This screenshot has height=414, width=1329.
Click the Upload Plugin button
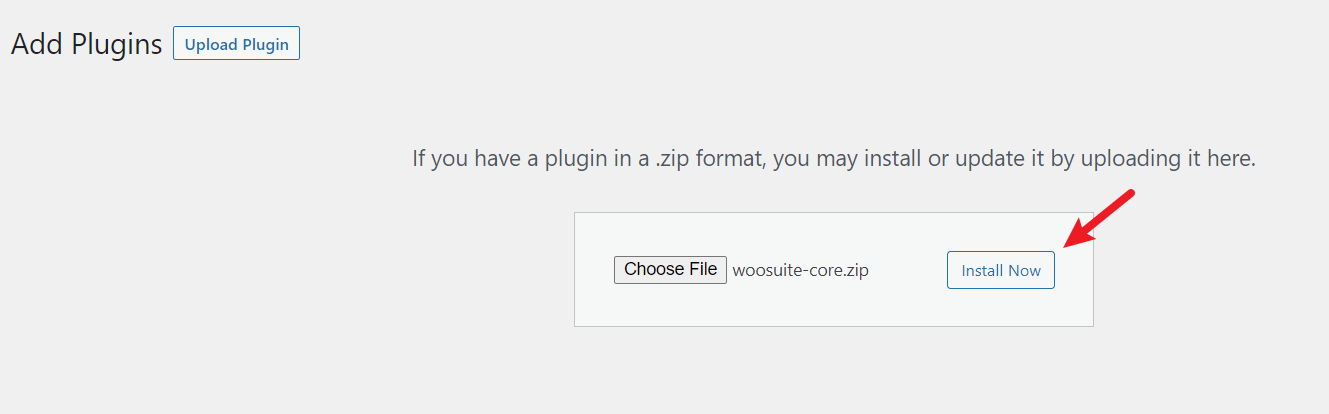[x=236, y=45]
